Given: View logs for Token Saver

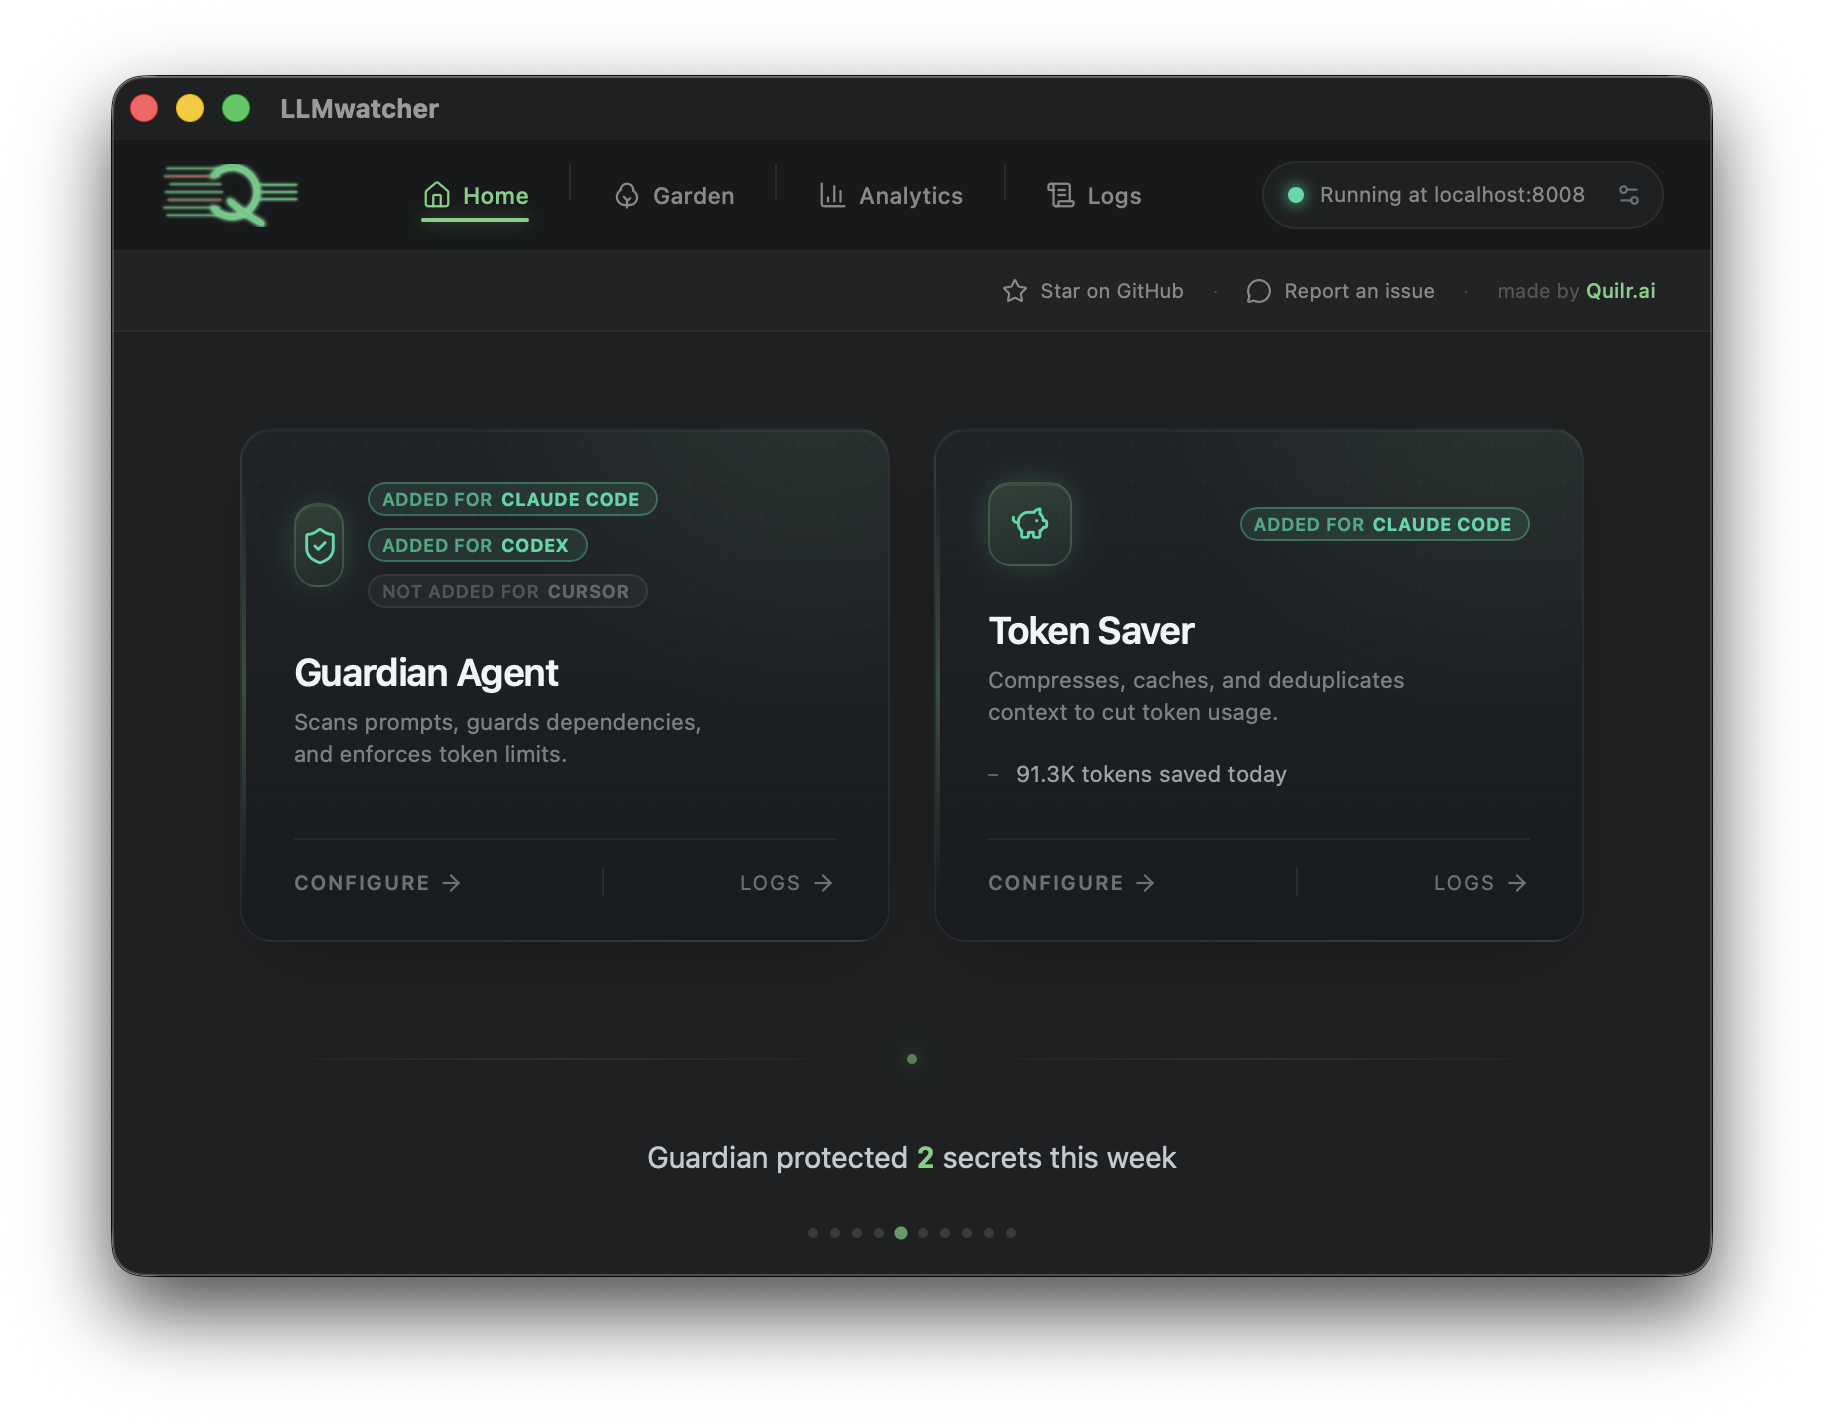Looking at the screenshot, I should tap(1479, 883).
